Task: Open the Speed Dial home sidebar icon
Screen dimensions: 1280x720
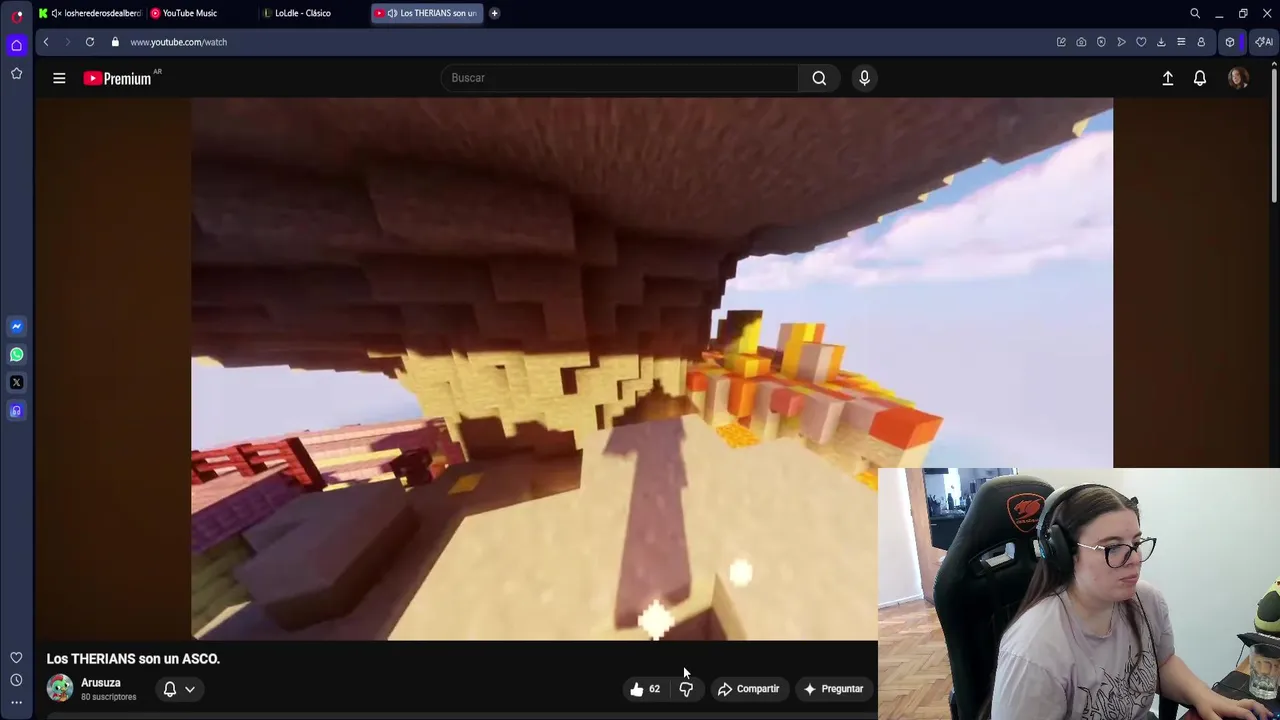Action: tap(16, 45)
